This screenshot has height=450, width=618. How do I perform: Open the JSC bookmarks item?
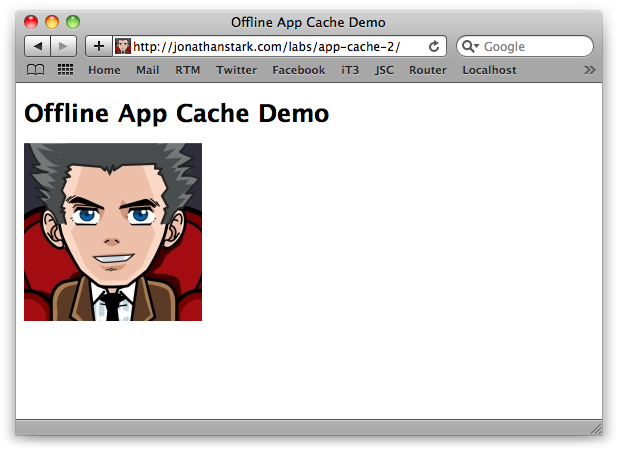tap(384, 70)
